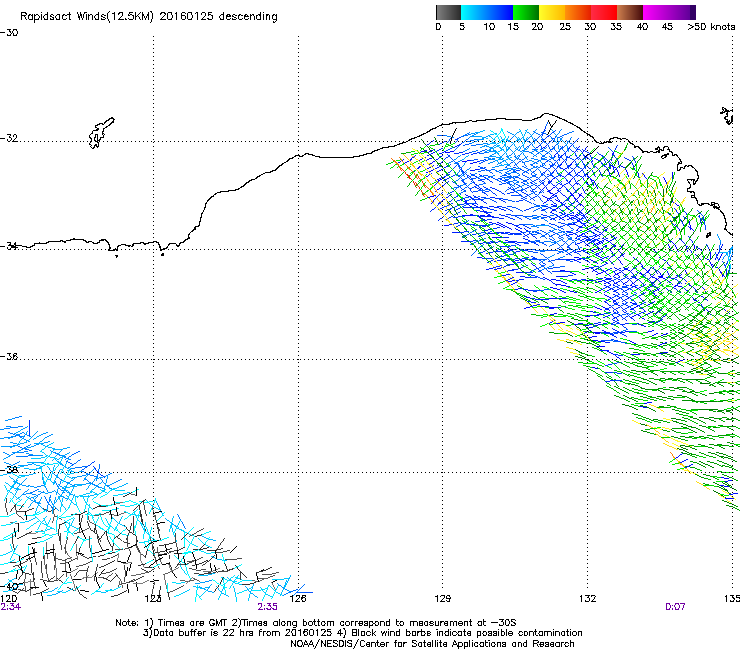
Task: Click the cyan-blue 5-15 knots legend segment
Action: [x=487, y=12]
